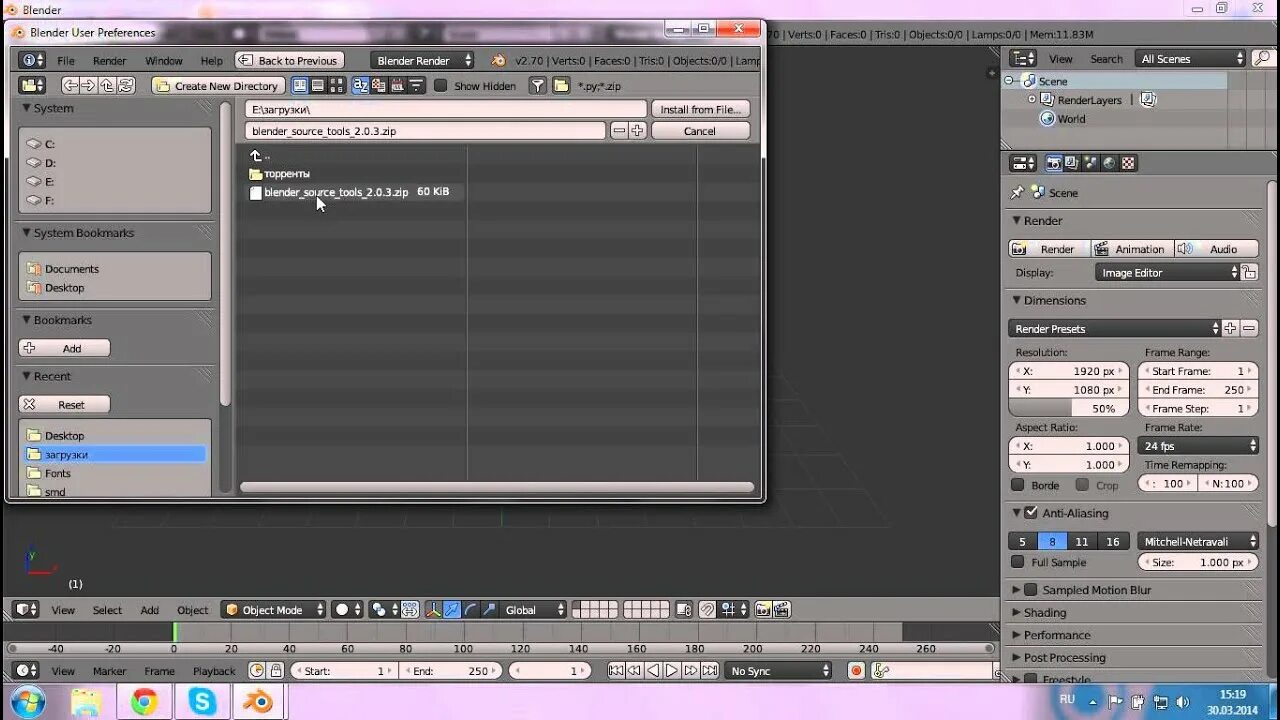The width and height of the screenshot is (1280, 720).
Task: Sort files by extension
Action: pos(379,86)
